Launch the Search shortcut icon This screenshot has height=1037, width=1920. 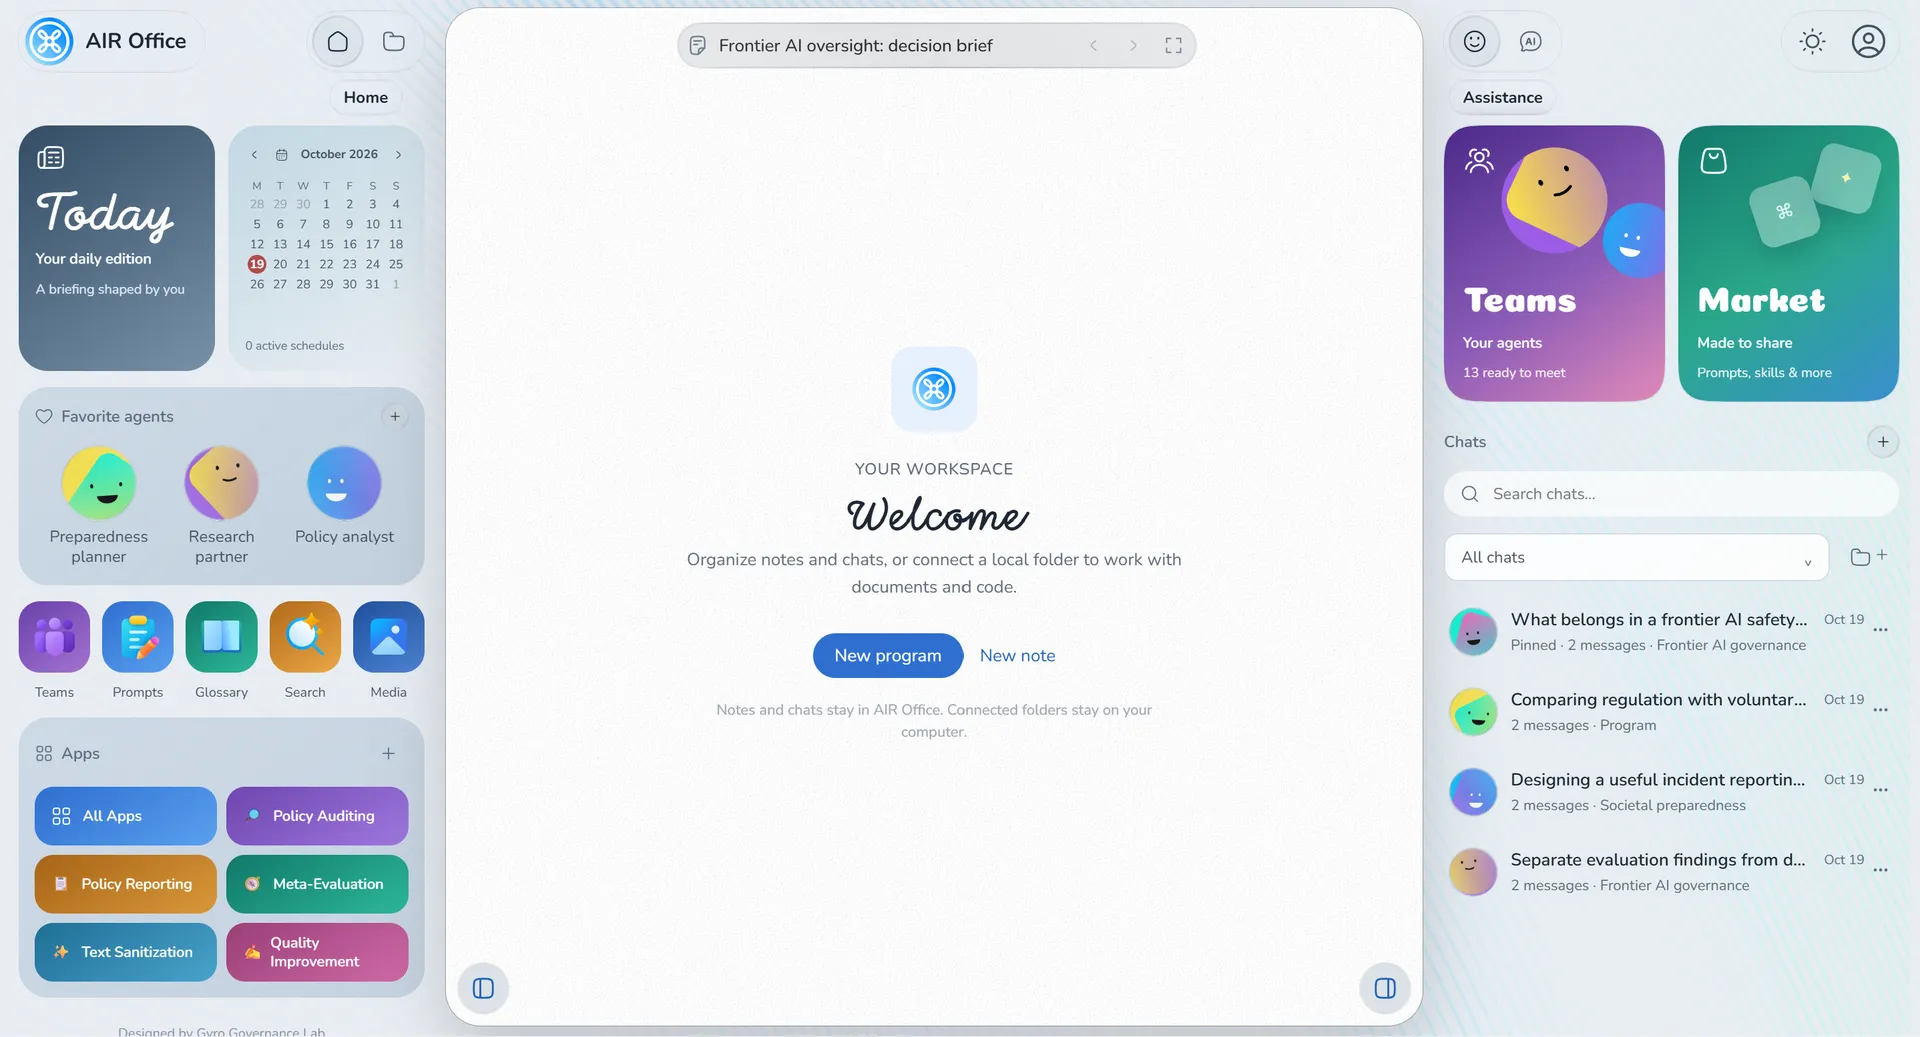point(305,637)
